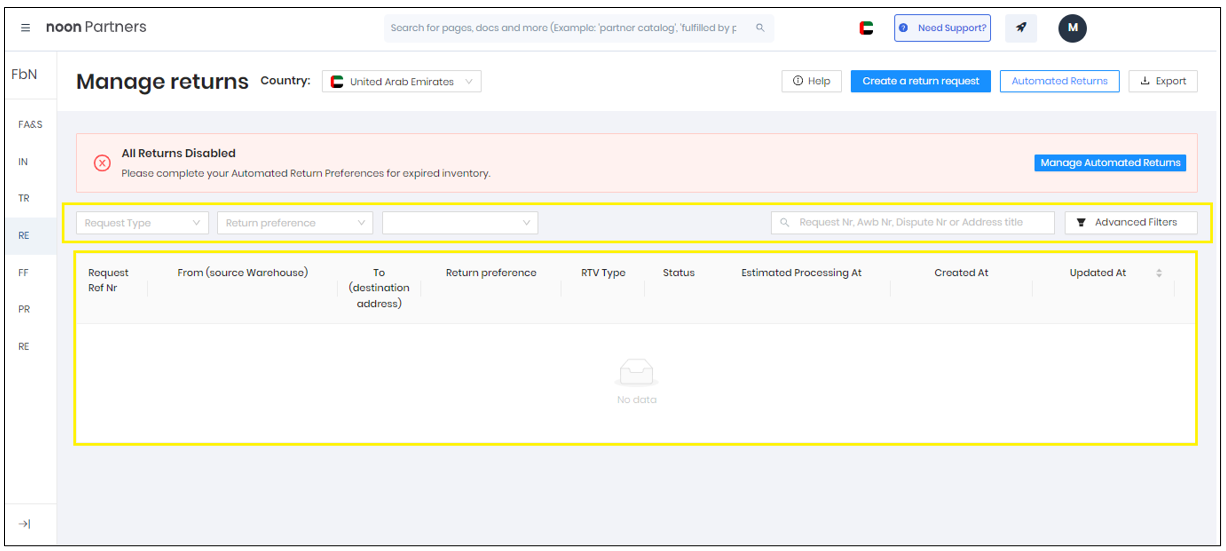Expand the Country dropdown
The height and width of the screenshot is (551, 1226).
(x=402, y=82)
